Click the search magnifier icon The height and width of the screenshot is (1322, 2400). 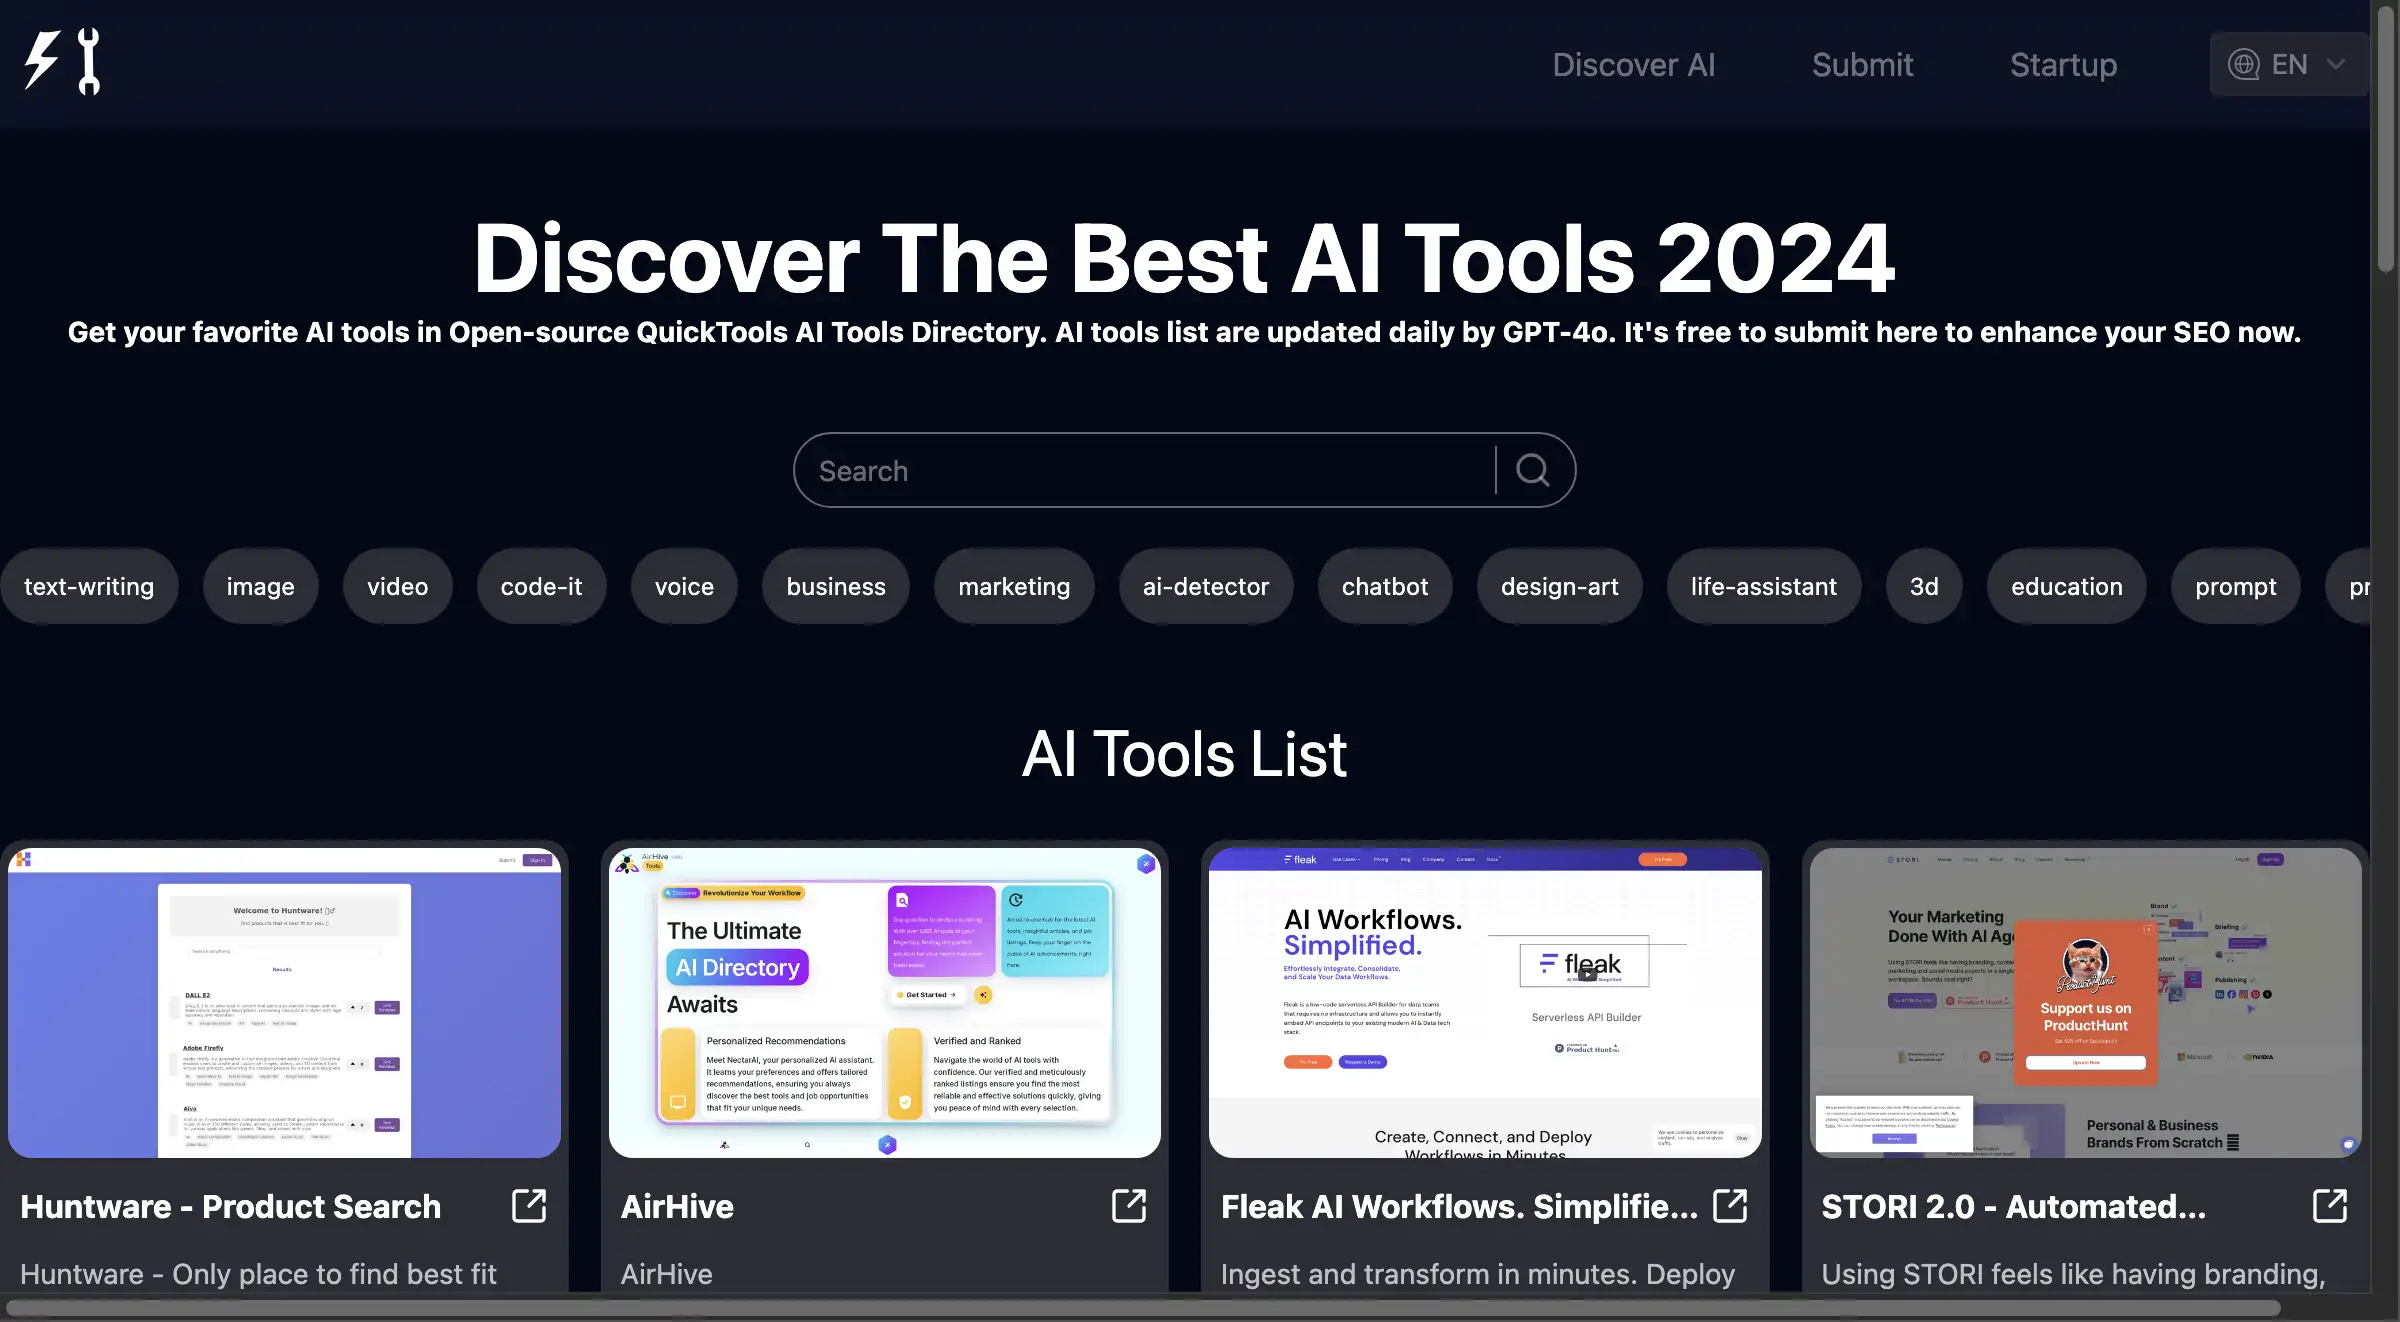[x=1531, y=469]
